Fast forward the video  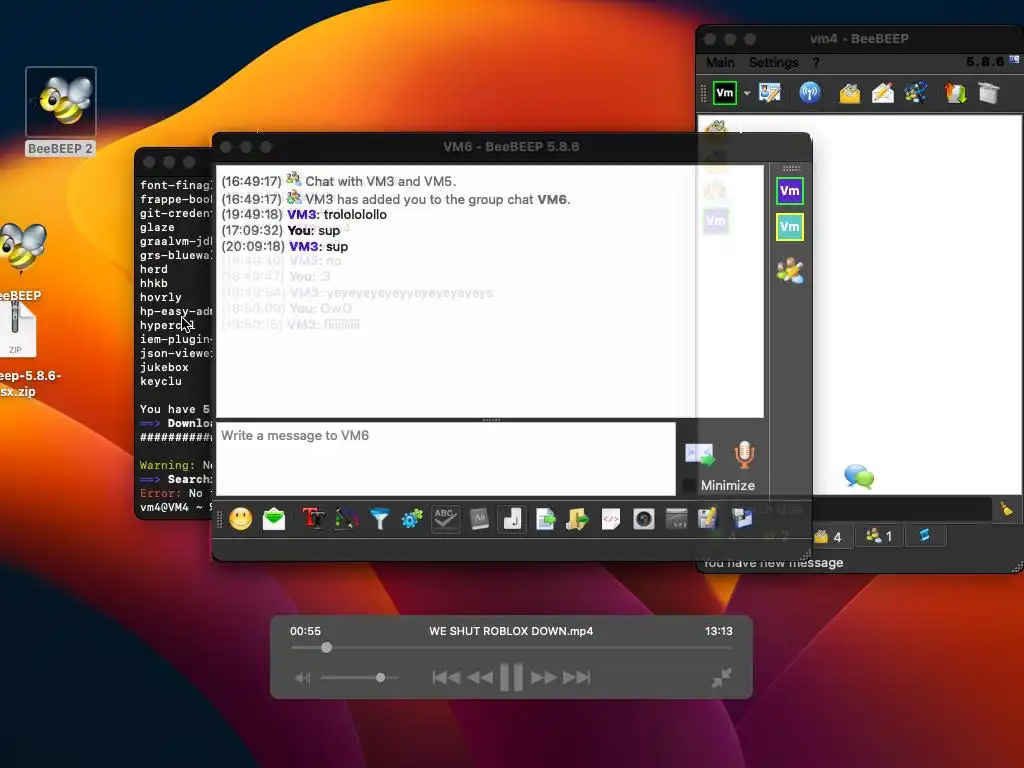(x=543, y=678)
